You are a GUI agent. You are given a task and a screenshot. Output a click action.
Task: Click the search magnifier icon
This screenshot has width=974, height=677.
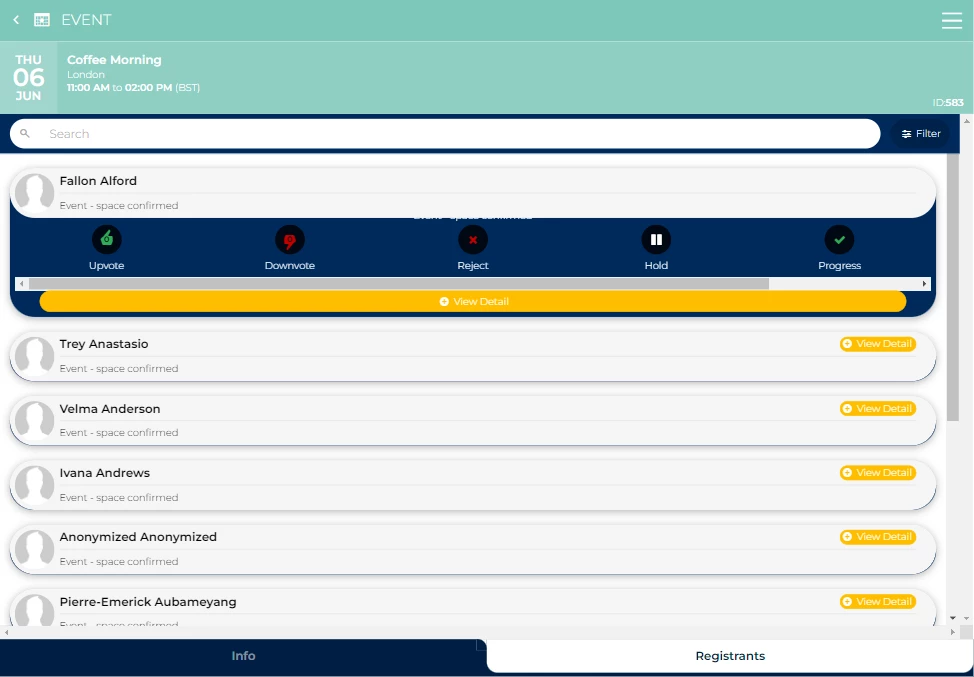tap(25, 134)
